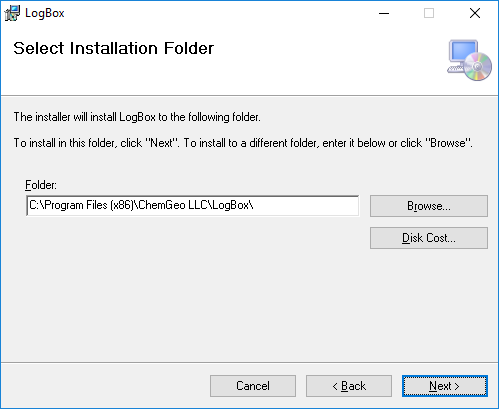Close the LogBox setup dialog

475,13
